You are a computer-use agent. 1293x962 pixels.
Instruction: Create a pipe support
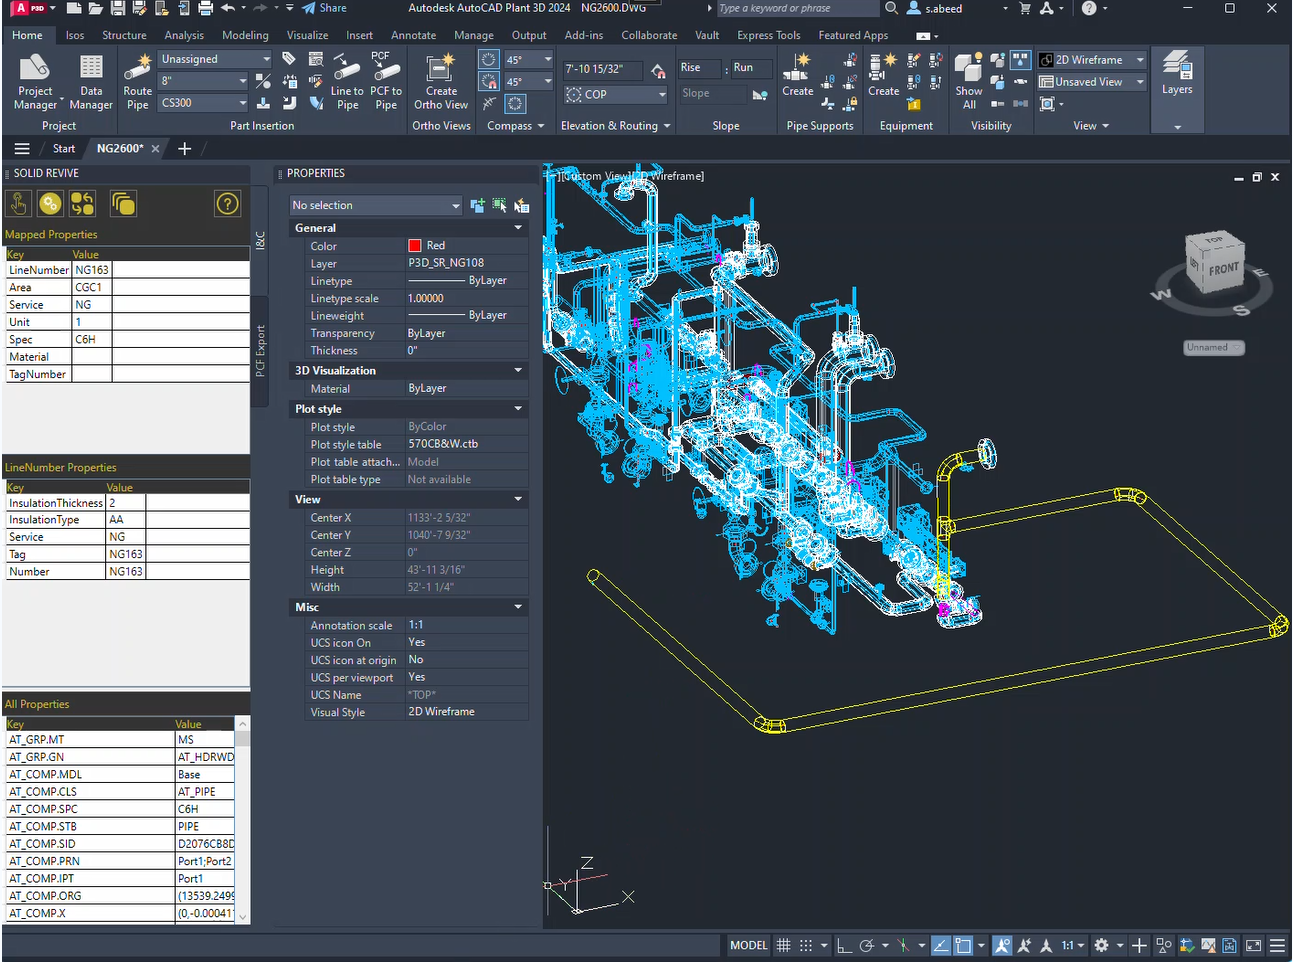click(x=797, y=76)
